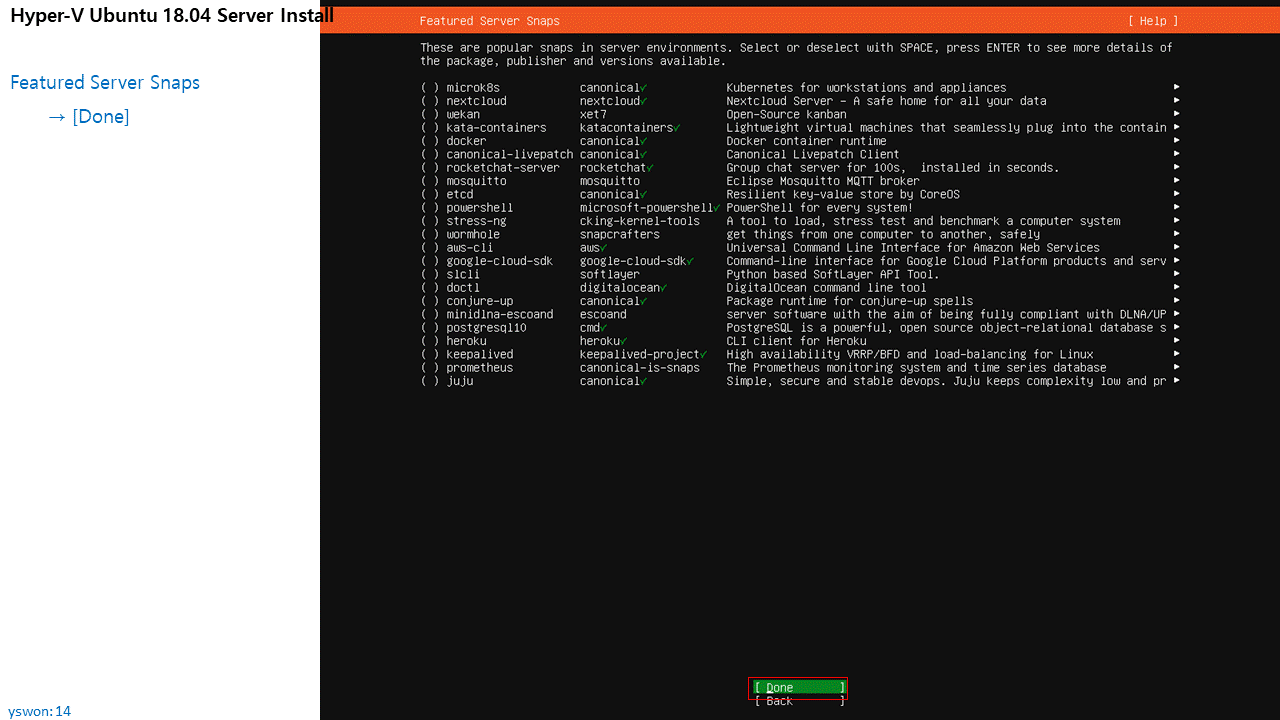Click the Featured Server Snaps header title
This screenshot has width=1280, height=720.
click(490, 21)
